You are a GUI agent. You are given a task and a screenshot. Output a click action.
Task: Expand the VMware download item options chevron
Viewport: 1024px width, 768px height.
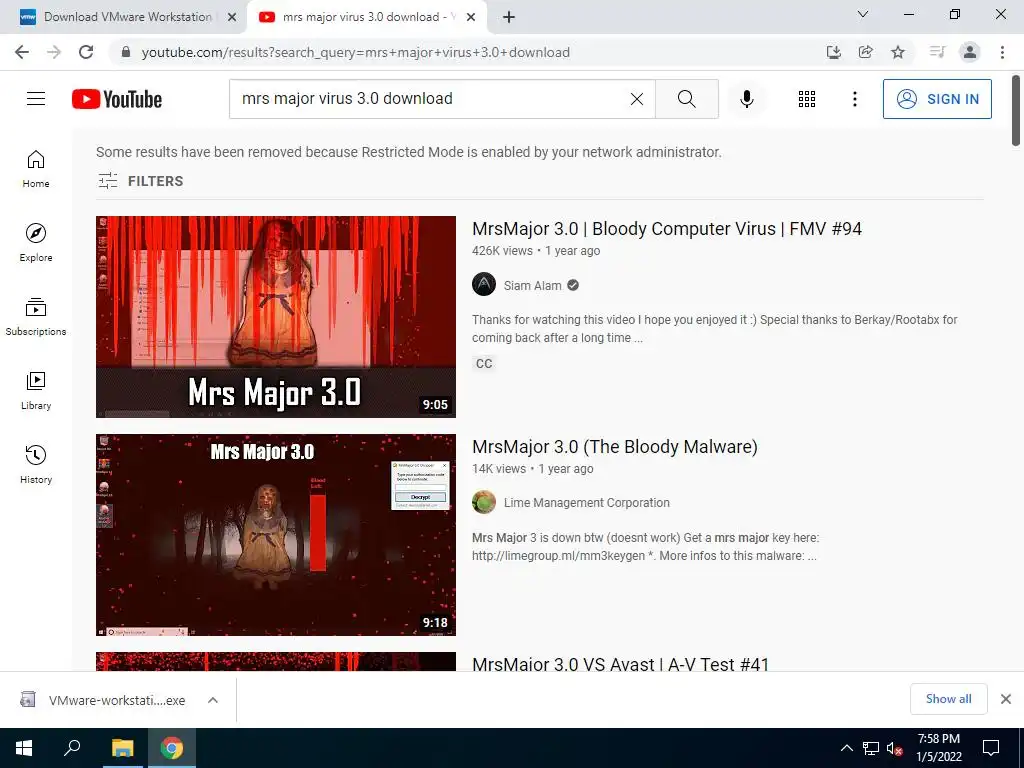212,700
